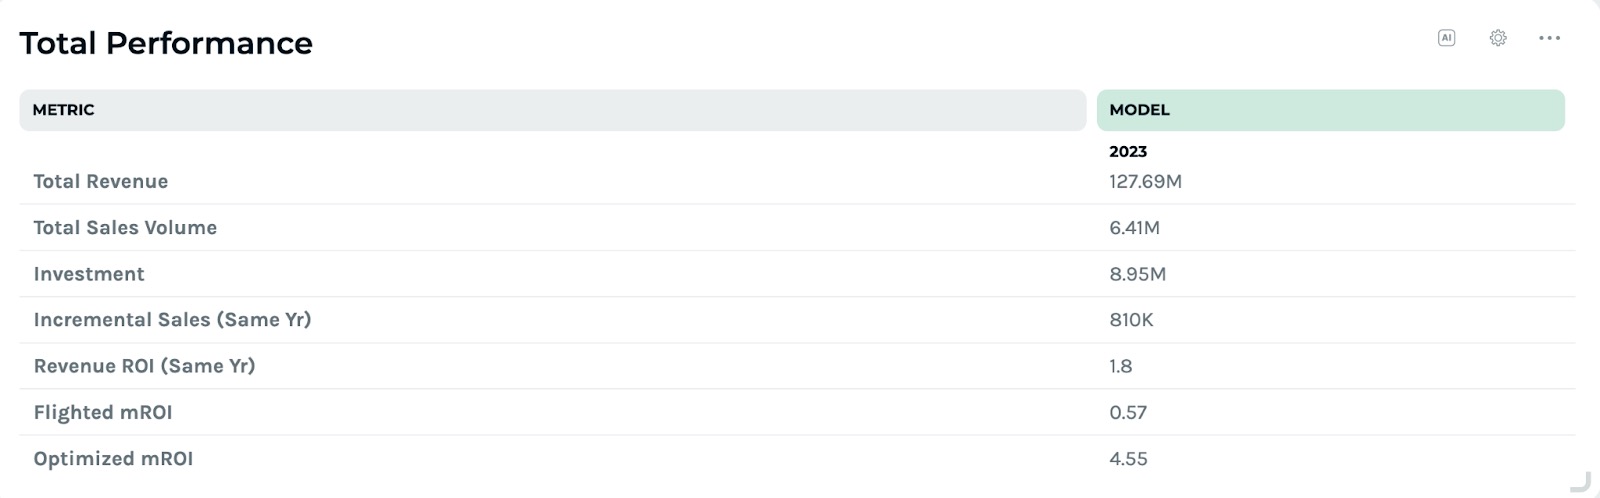Select Revenue ROI (Same Yr) row

pos(798,366)
